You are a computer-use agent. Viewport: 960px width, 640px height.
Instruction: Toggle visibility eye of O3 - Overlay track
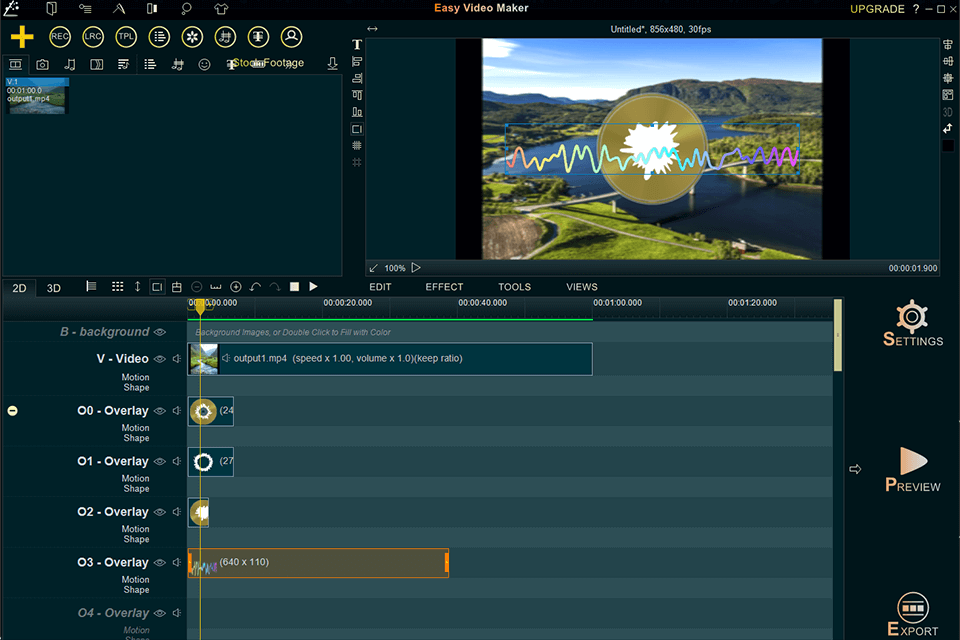(x=160, y=562)
